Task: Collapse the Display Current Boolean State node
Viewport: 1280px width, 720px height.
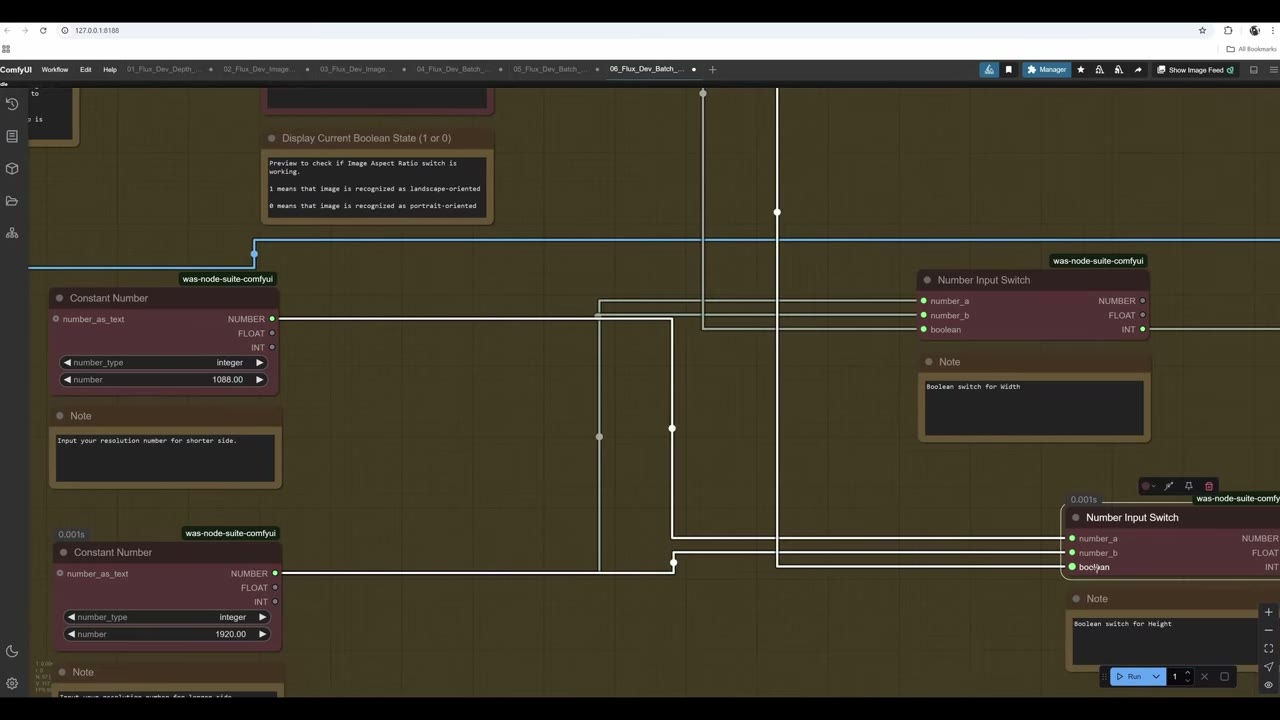Action: (271, 139)
